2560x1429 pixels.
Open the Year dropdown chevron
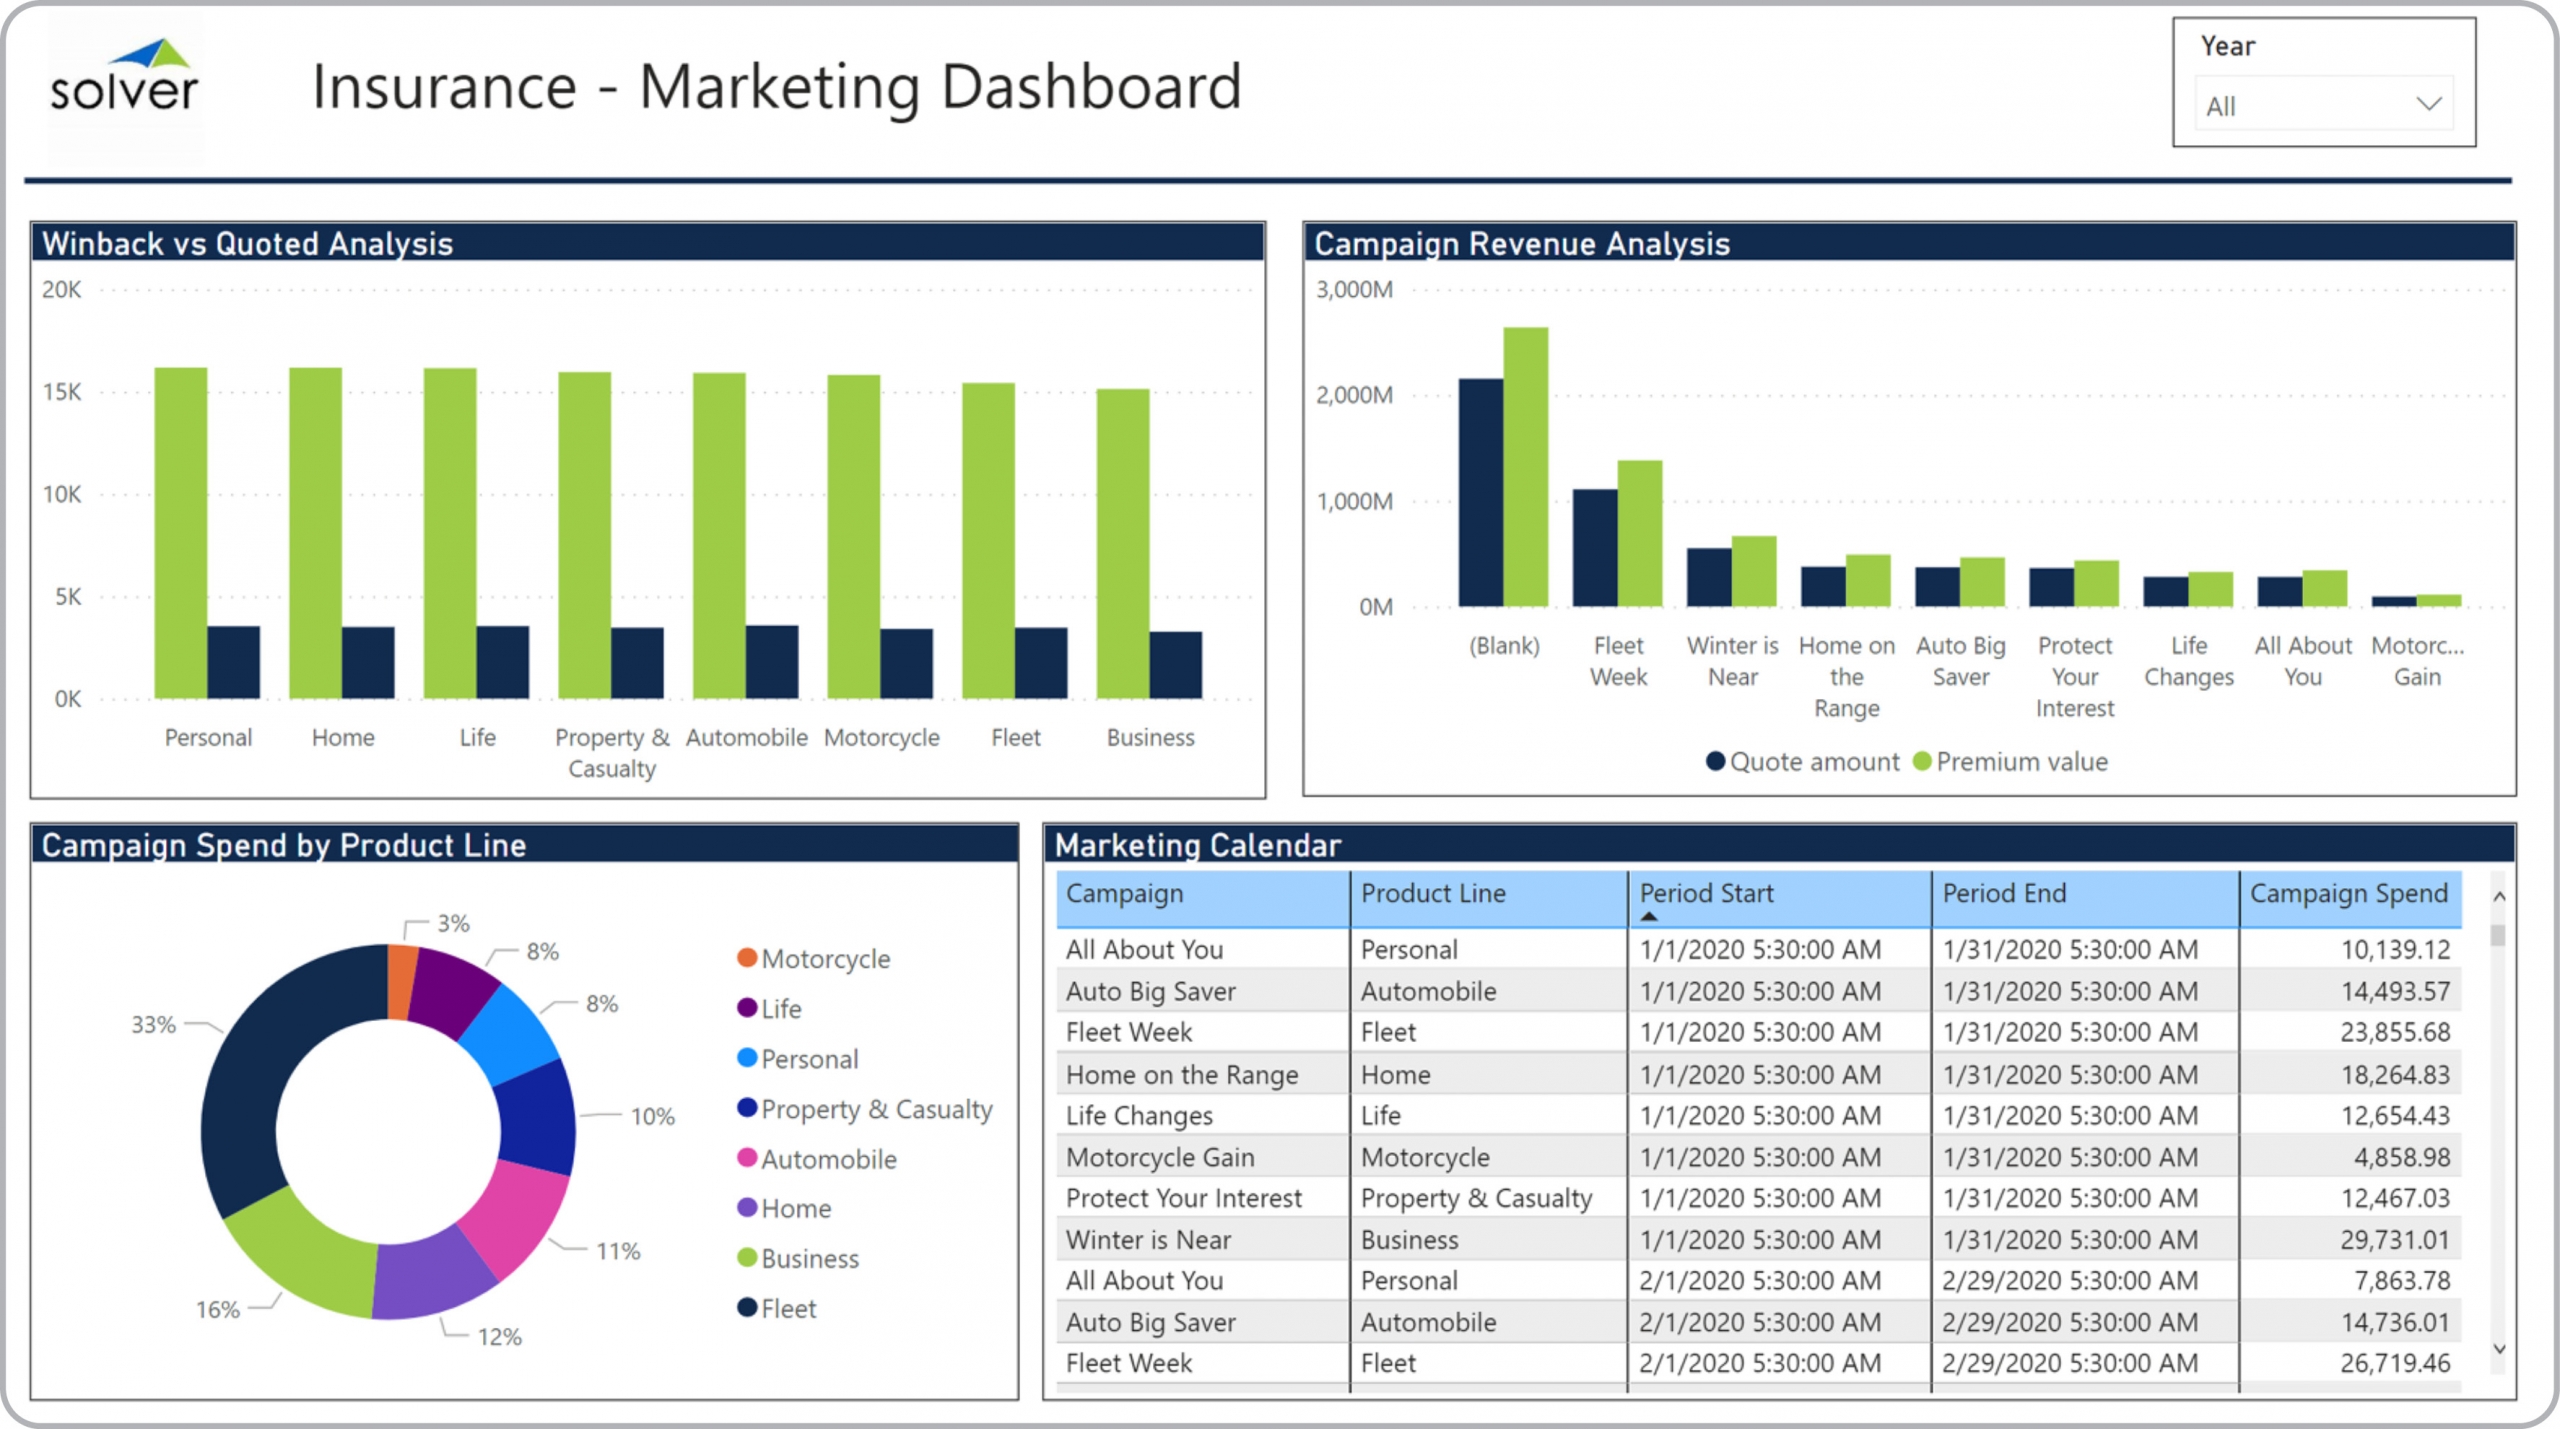[2429, 104]
